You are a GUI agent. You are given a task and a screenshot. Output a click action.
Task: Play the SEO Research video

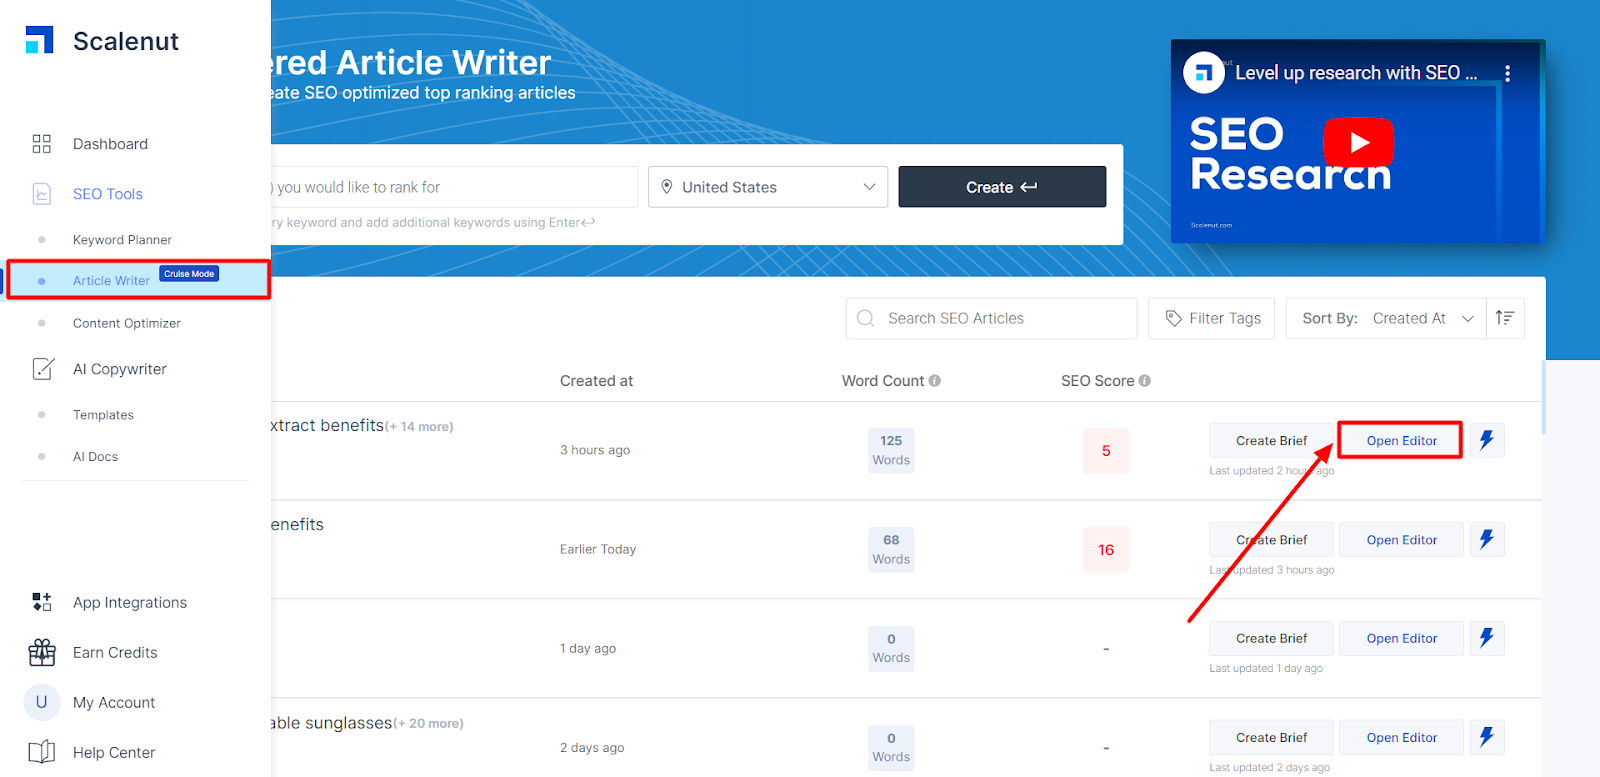[x=1358, y=142]
